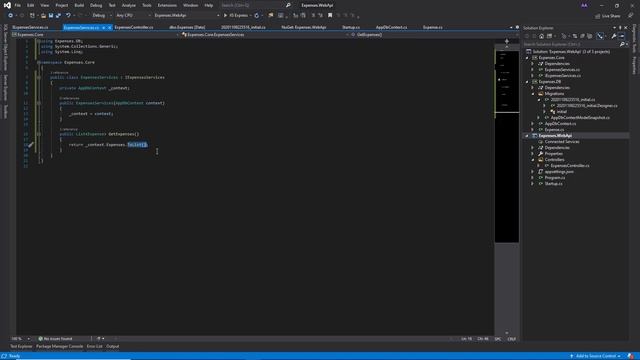Collapse the ExpensesServices class outline region
This screenshot has height=360, width=640.
click(39, 78)
